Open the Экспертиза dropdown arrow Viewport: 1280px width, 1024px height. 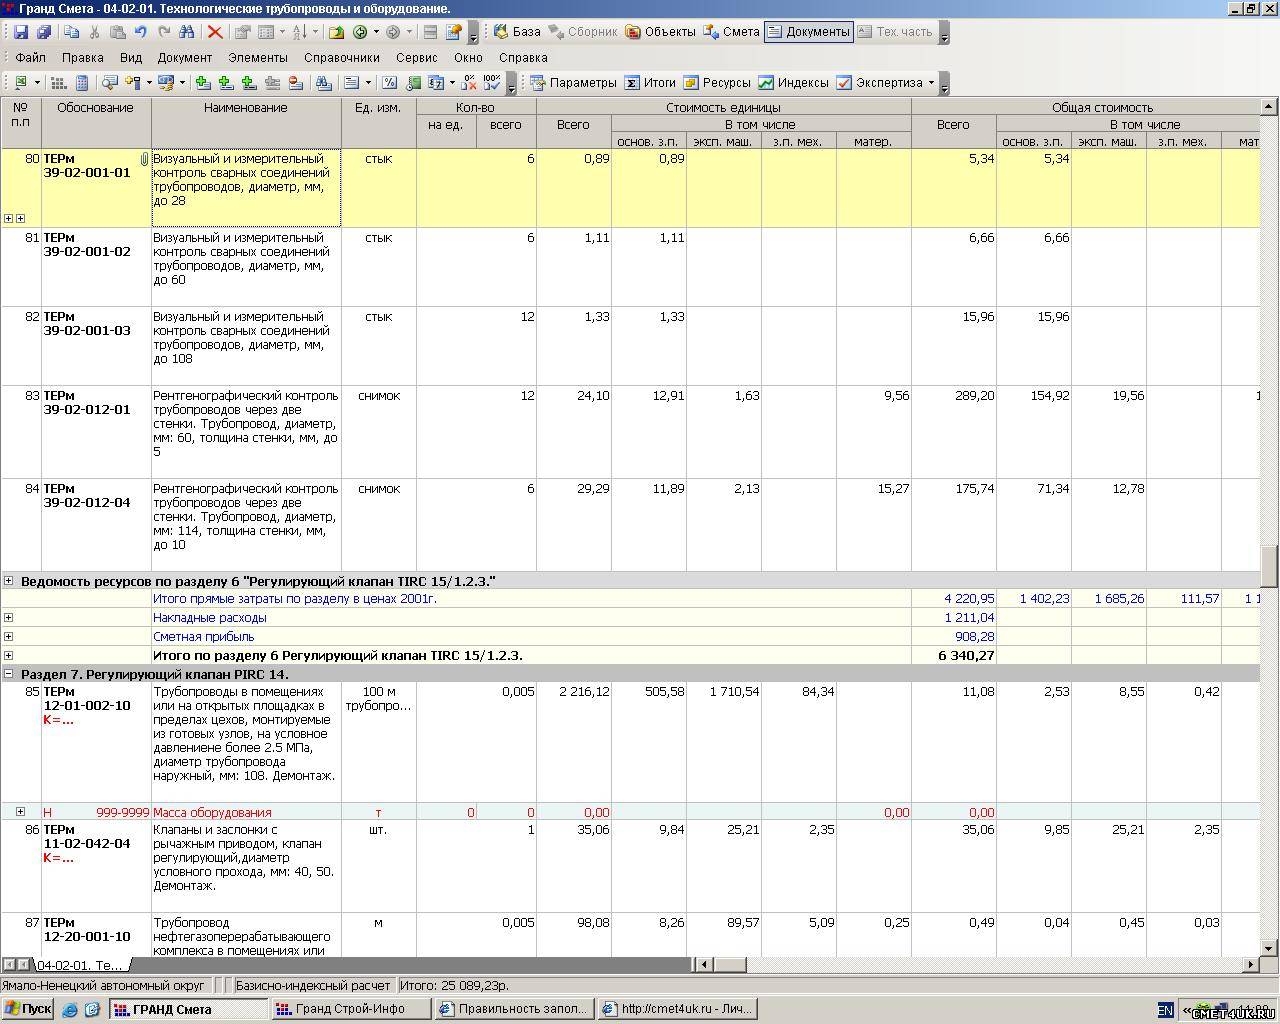pos(931,83)
